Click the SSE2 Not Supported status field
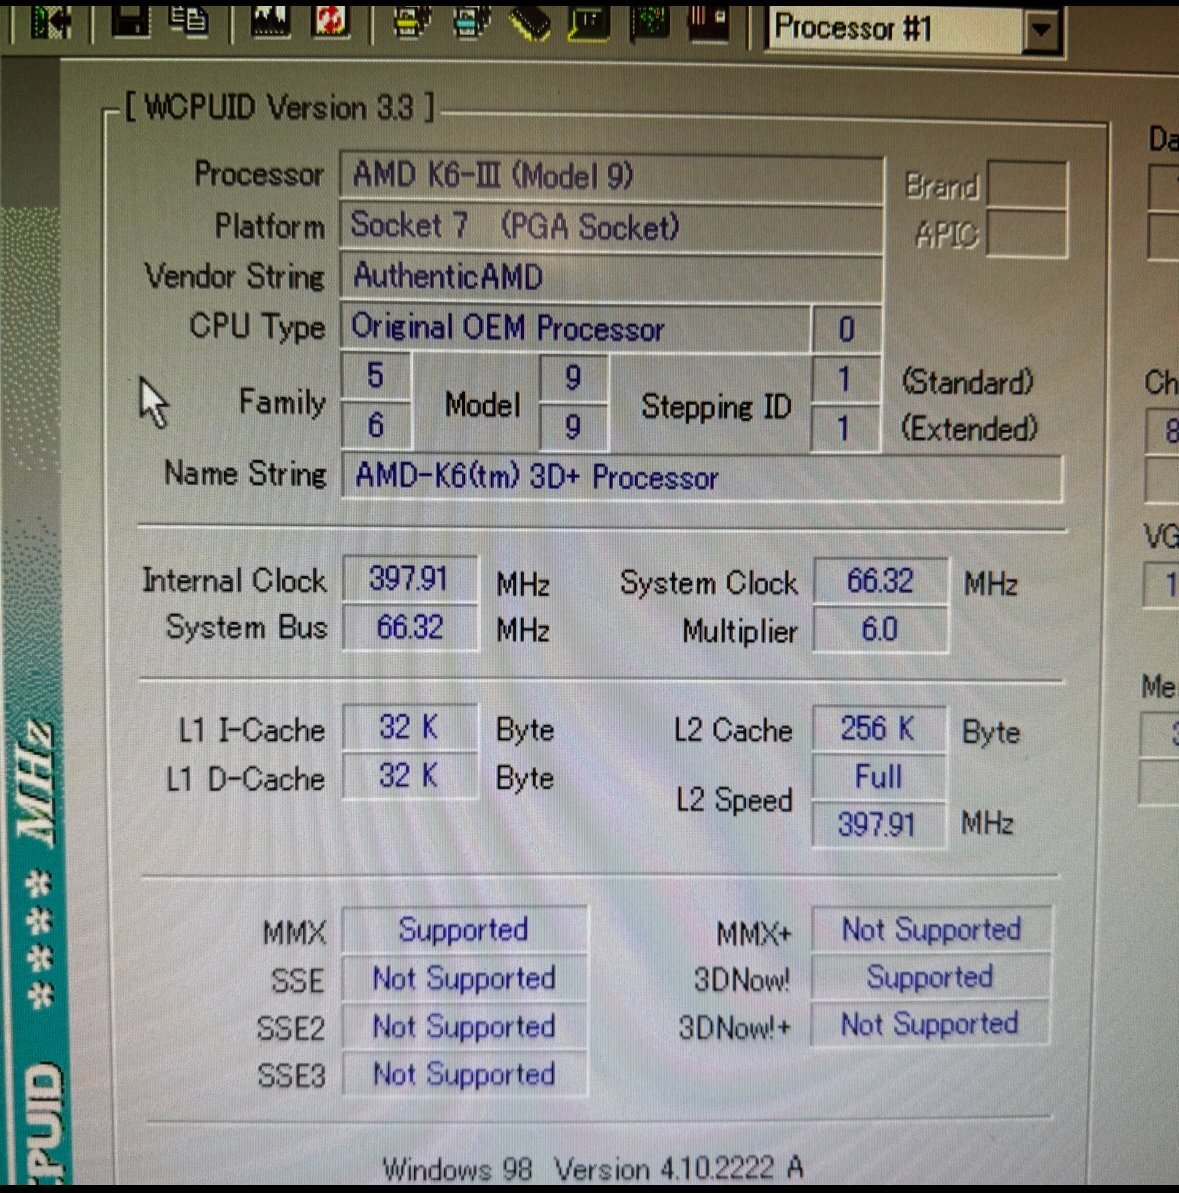1179x1193 pixels. tap(464, 1027)
